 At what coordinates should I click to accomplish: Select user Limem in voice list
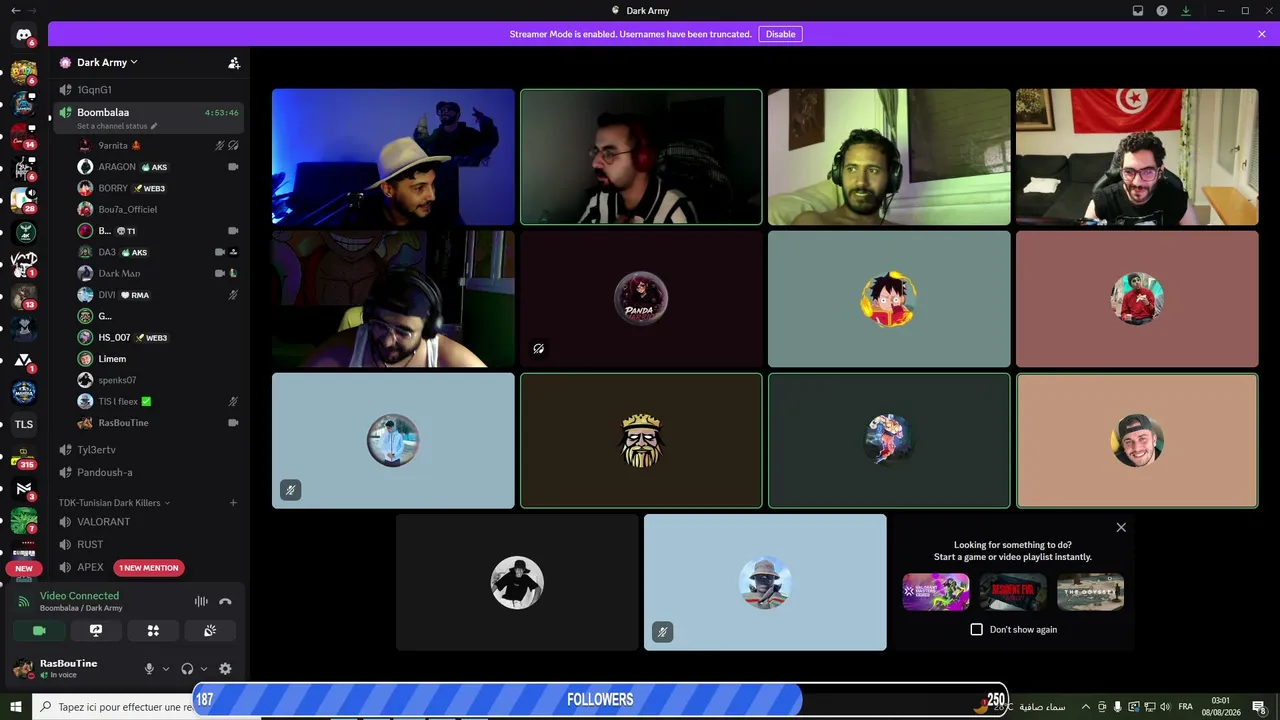[x=158, y=359]
